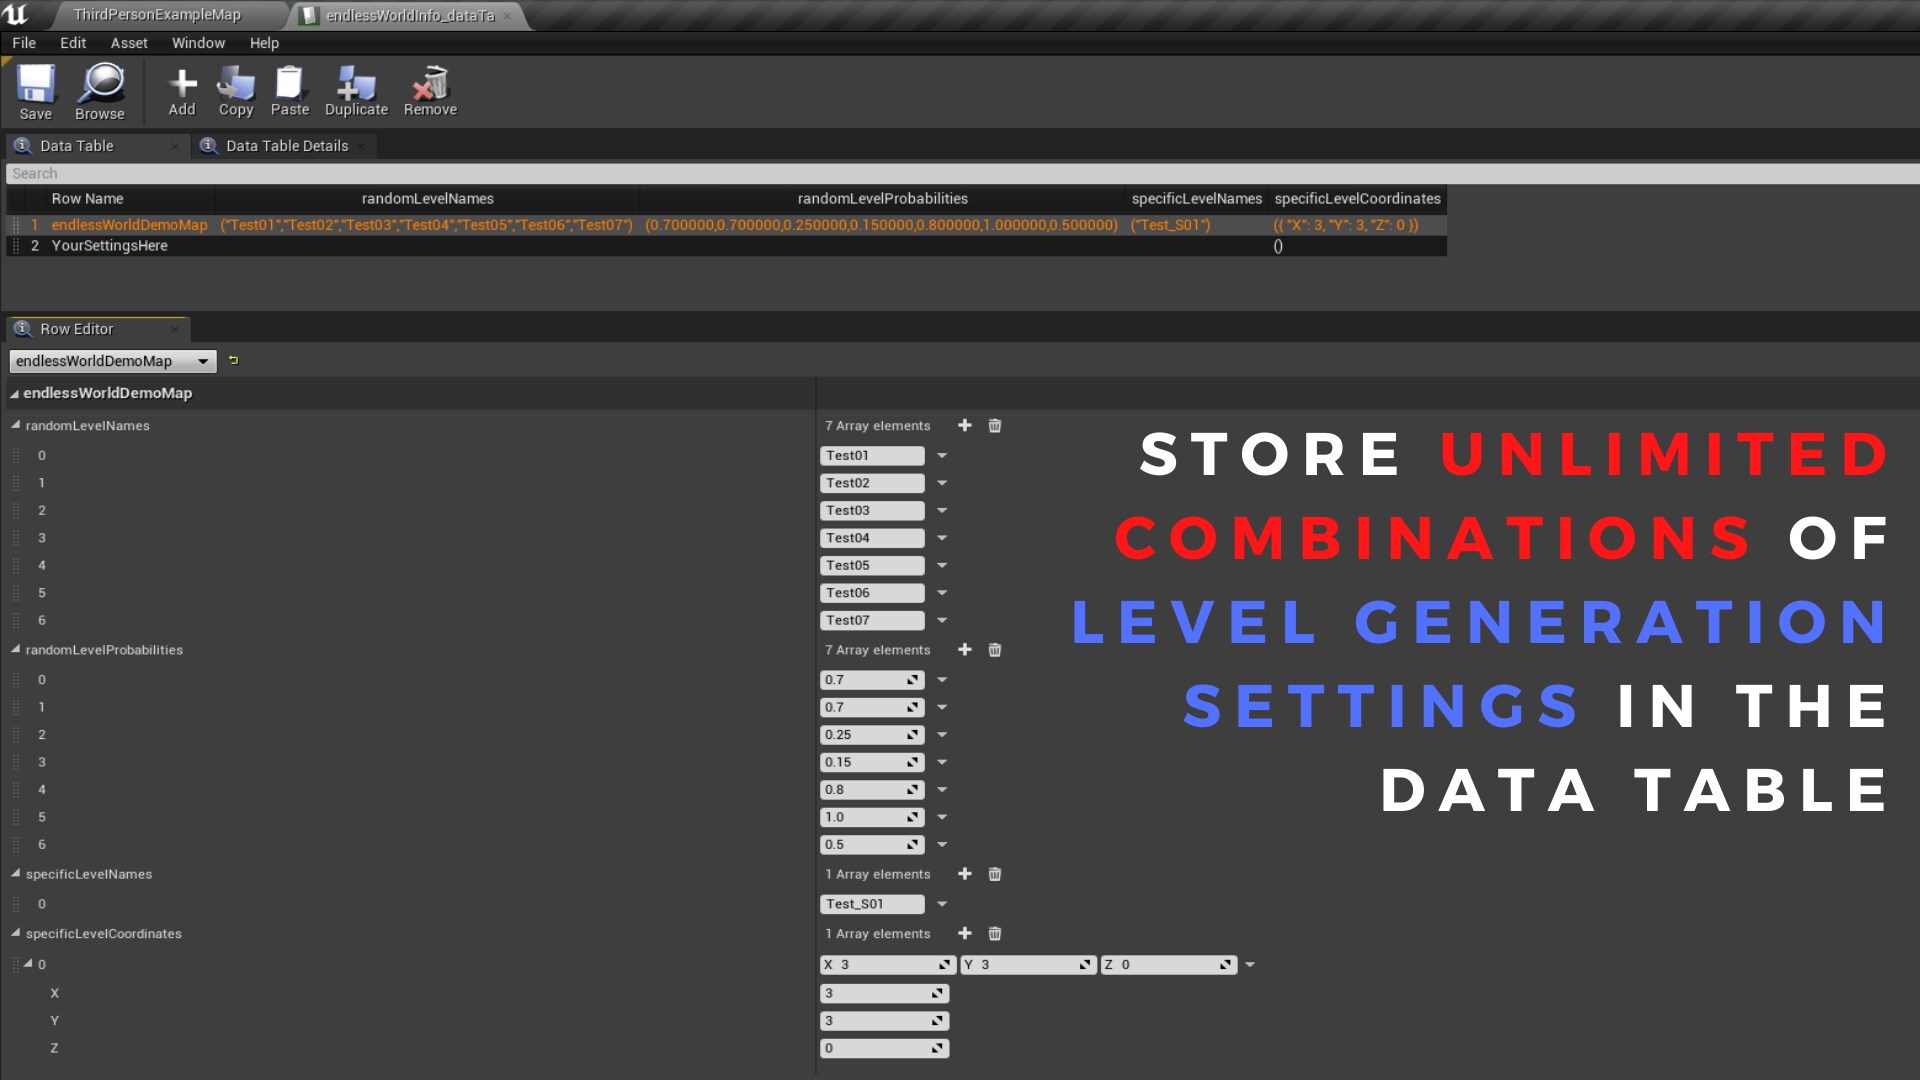The width and height of the screenshot is (1920, 1080).
Task: Collapse the specificLevelCoordinates section
Action: 16,933
